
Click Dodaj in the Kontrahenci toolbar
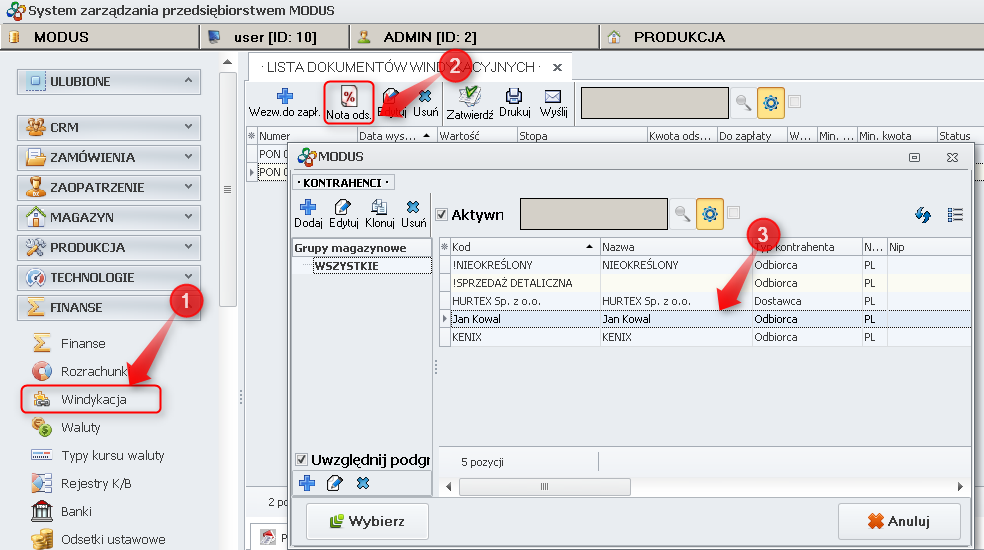click(308, 213)
